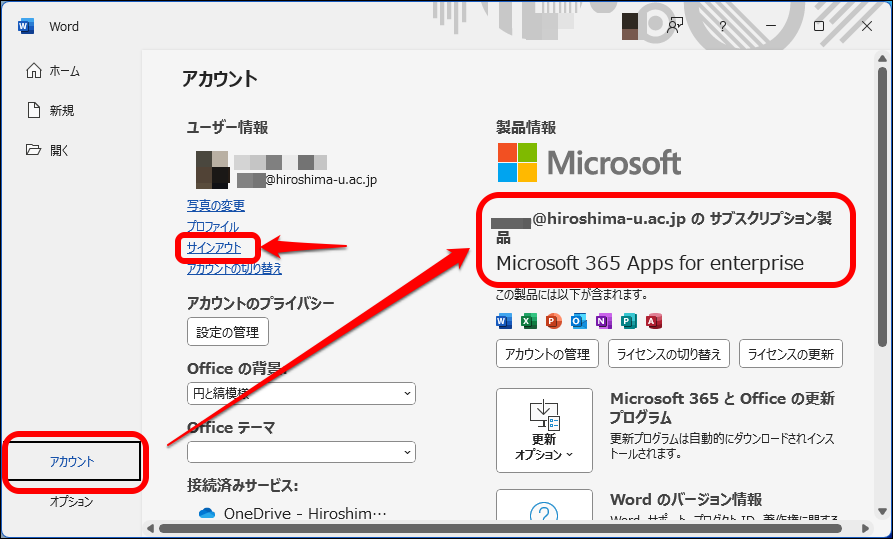Screen dimensions: 893x539
Task: Click the Access product icon
Action: point(654,321)
